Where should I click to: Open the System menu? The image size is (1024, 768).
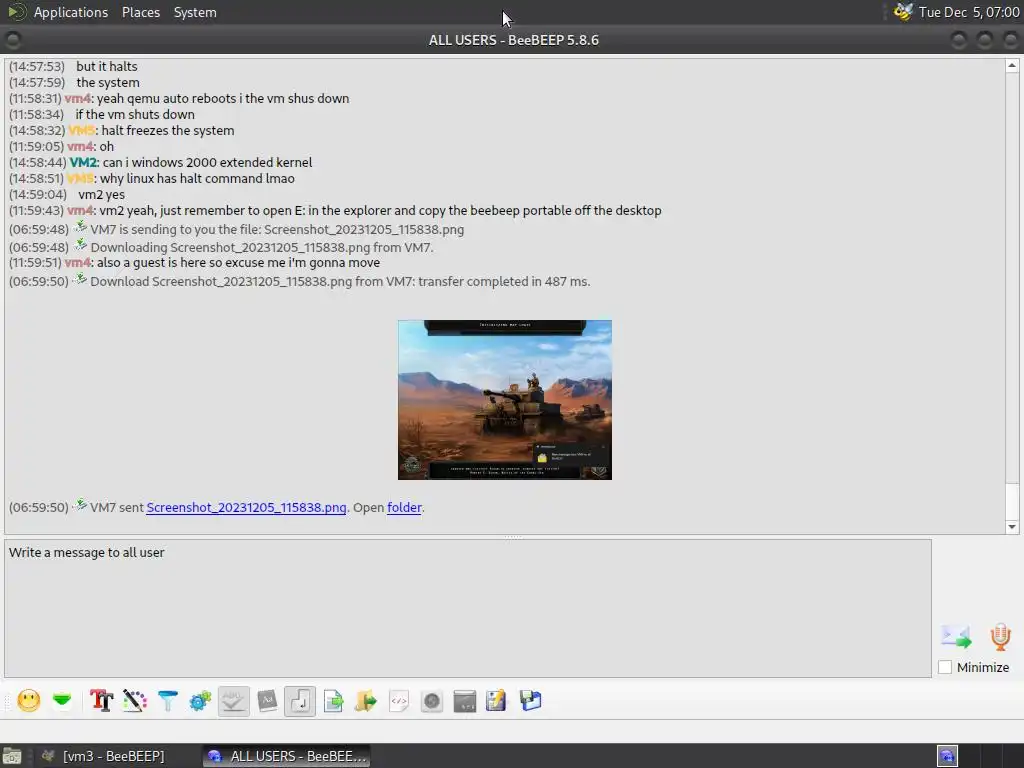pos(195,12)
